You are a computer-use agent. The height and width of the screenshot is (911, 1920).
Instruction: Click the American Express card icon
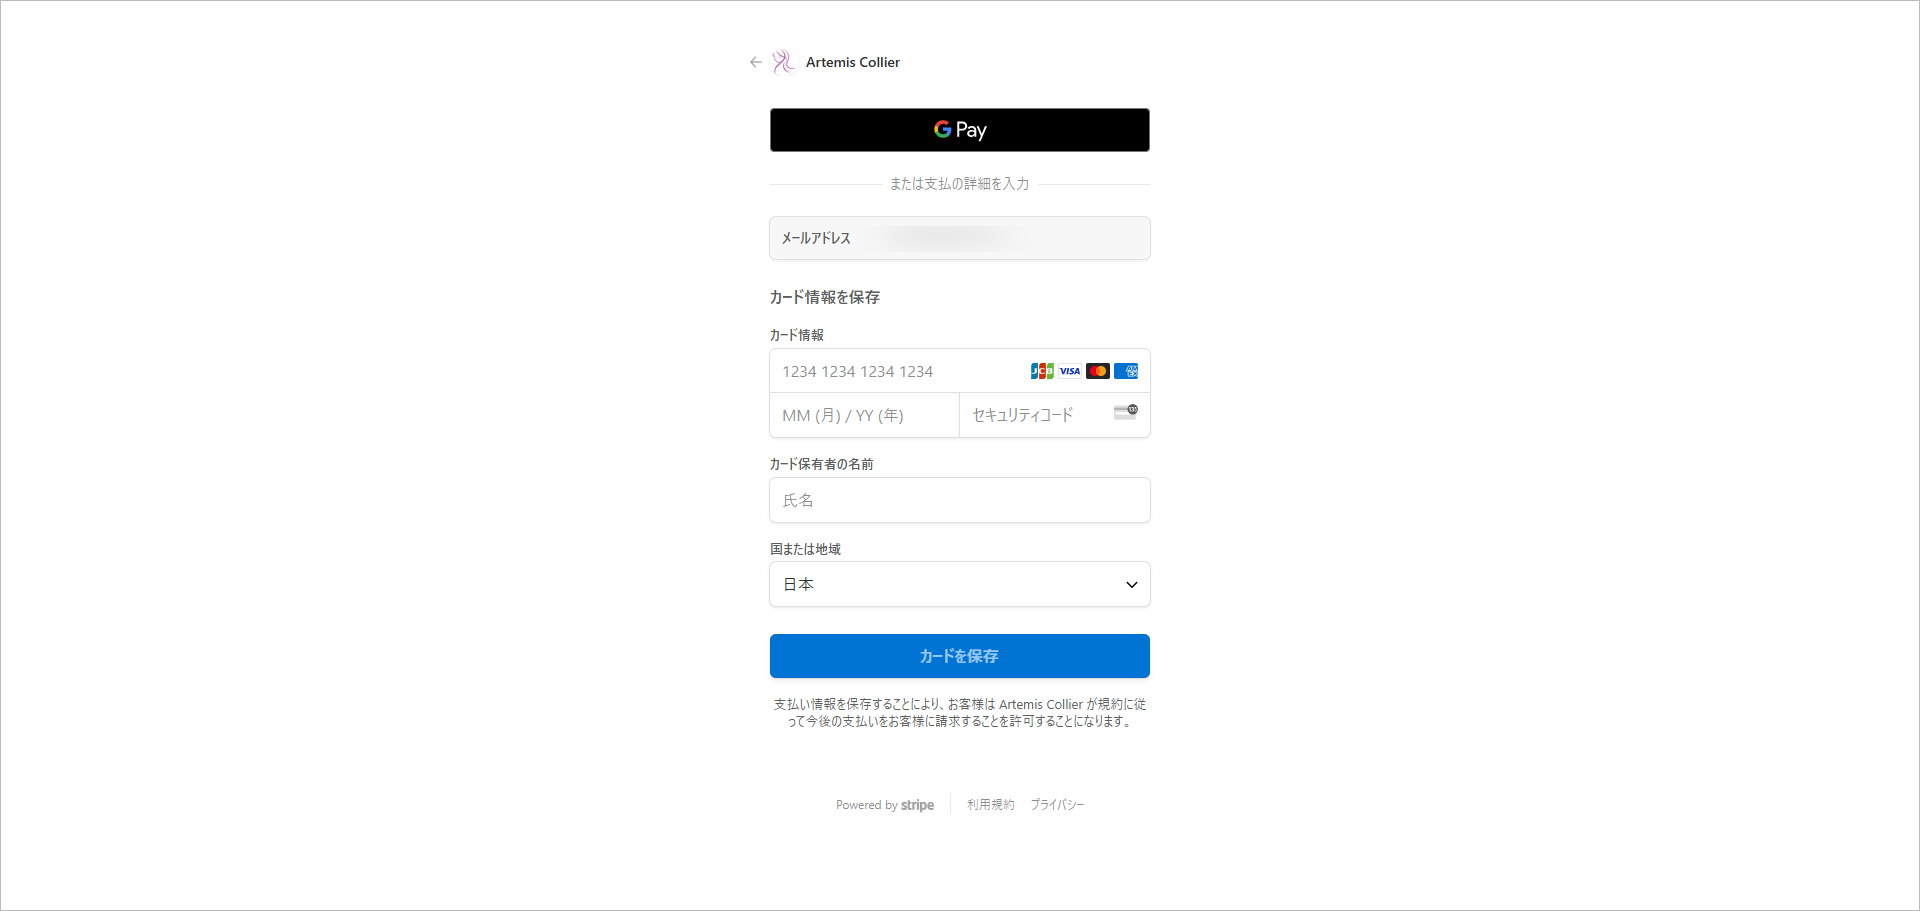coord(1126,371)
